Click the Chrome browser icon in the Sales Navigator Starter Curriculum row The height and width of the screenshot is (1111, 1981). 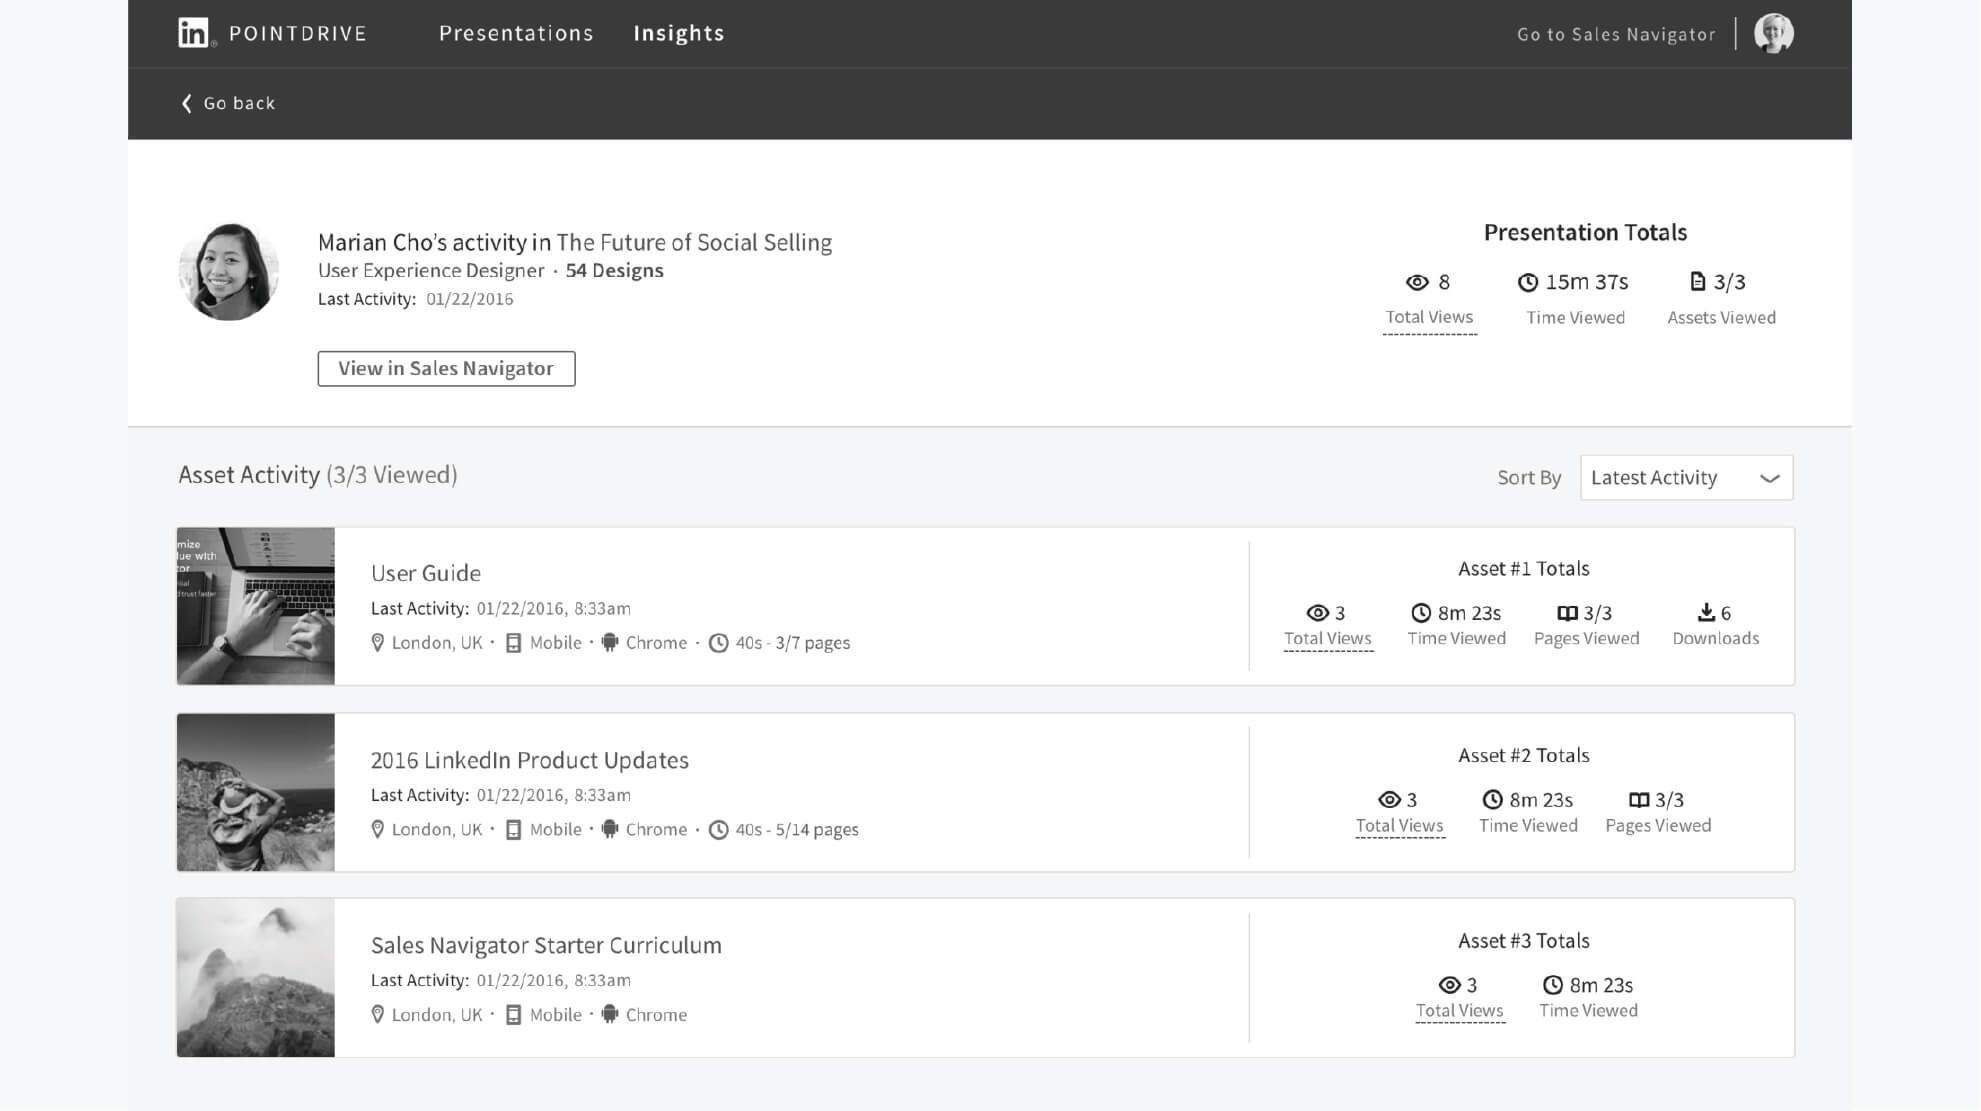[610, 1014]
